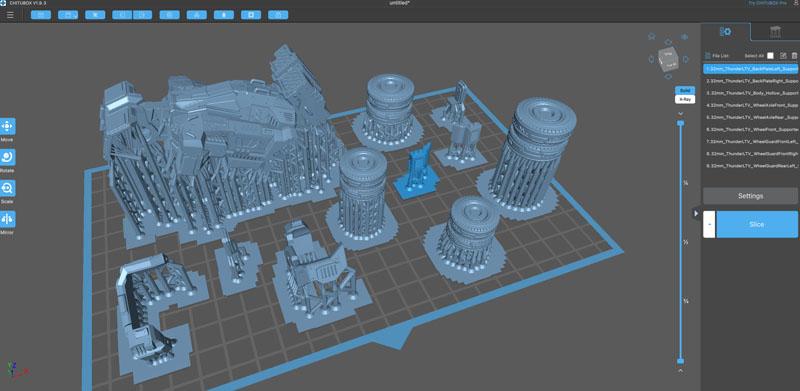Image resolution: width=800 pixels, height=391 pixels.
Task: Select file 2 BackPlateRight in list
Action: tap(750, 81)
